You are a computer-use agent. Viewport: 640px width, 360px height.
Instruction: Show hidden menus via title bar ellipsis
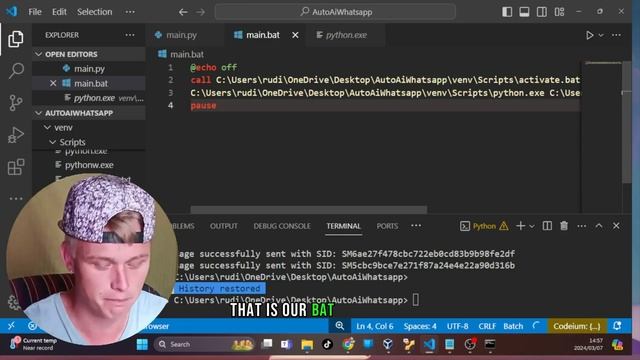click(130, 12)
